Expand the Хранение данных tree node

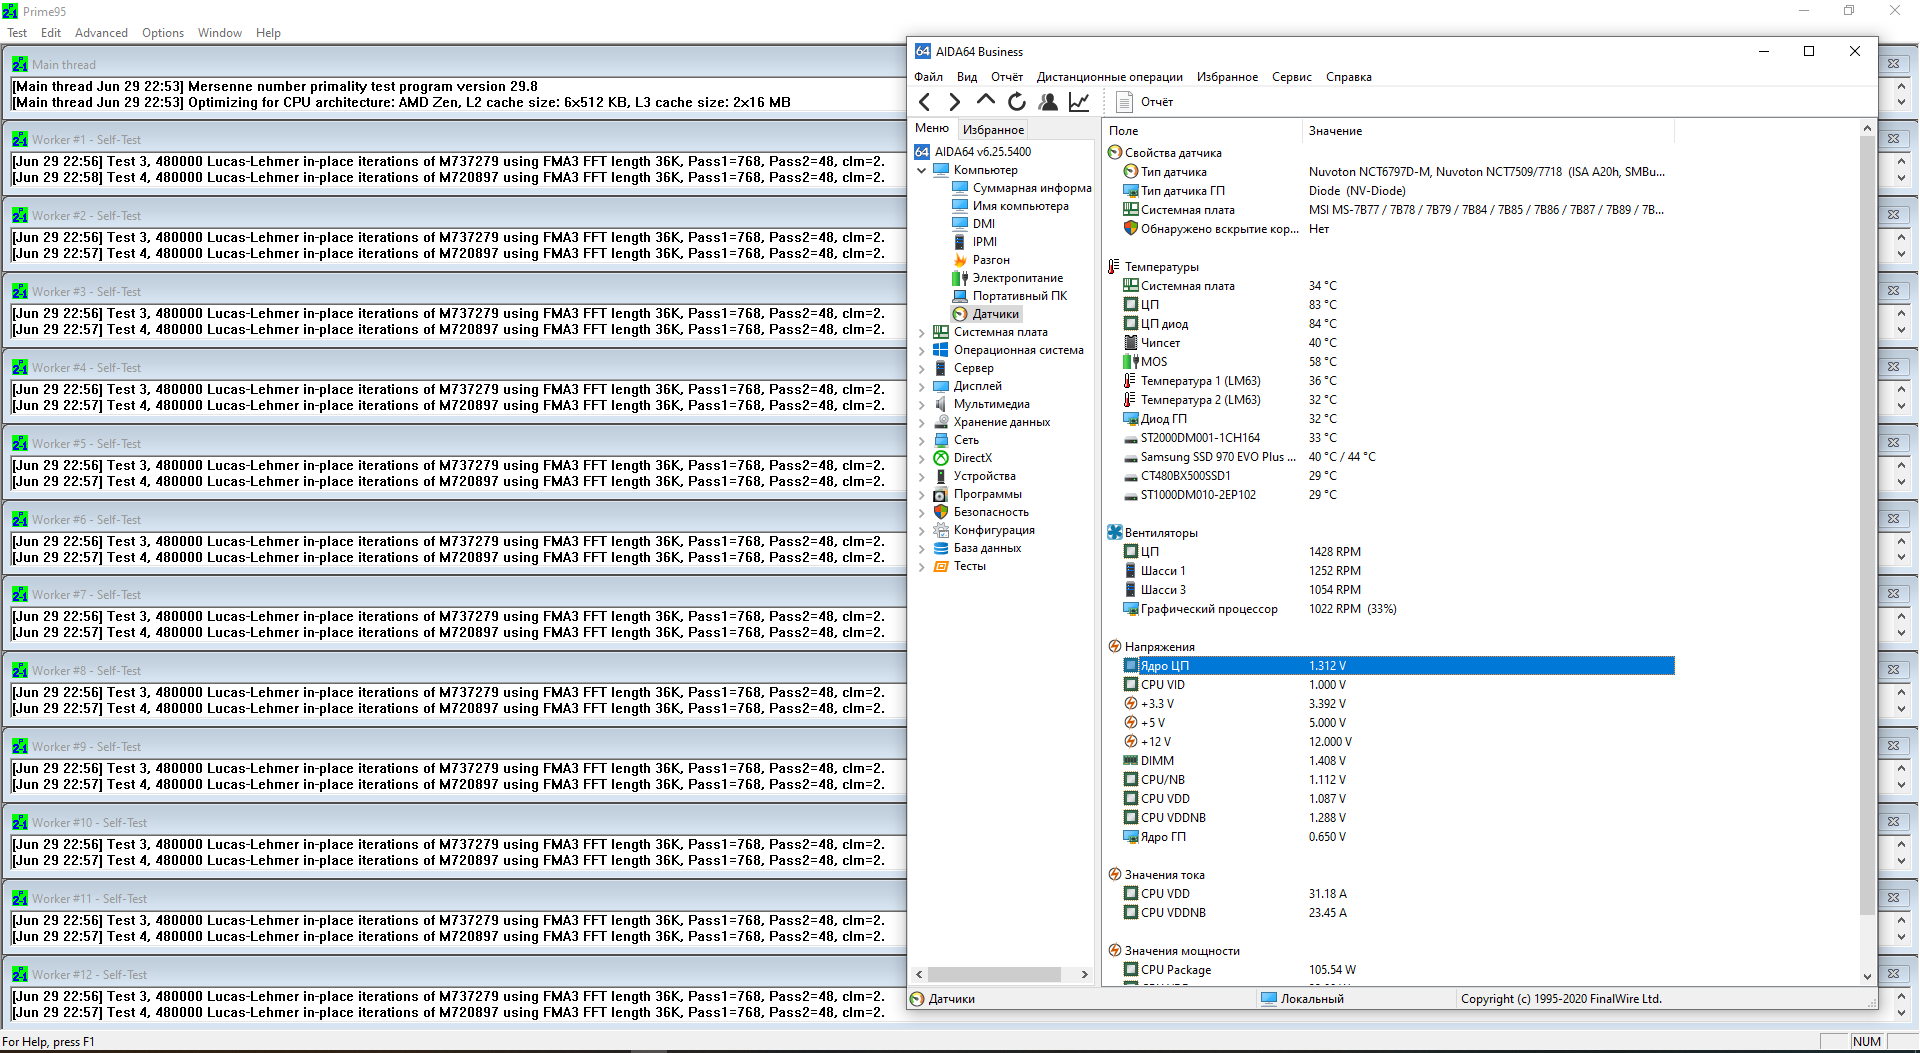pyautogui.click(x=922, y=422)
